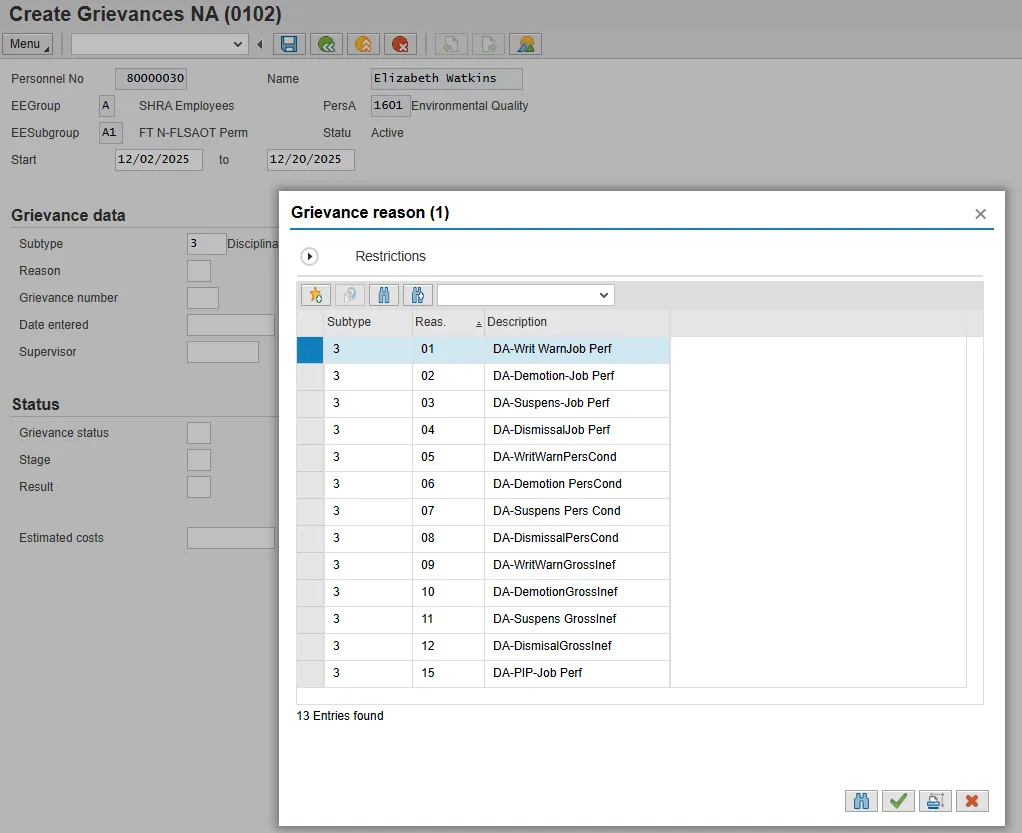1022x833 pixels.
Task: Cancel dialog with the red X button
Action: pyautogui.click(x=971, y=800)
